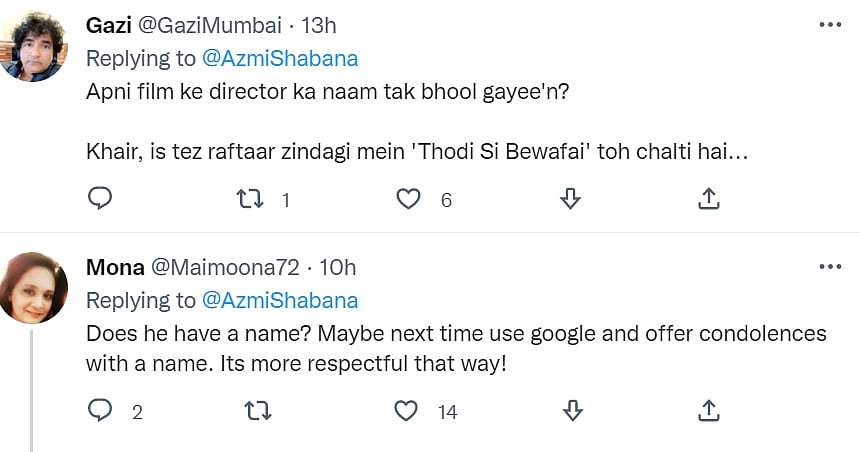
Task: Open Mona's profile via display name
Action: pos(115,267)
